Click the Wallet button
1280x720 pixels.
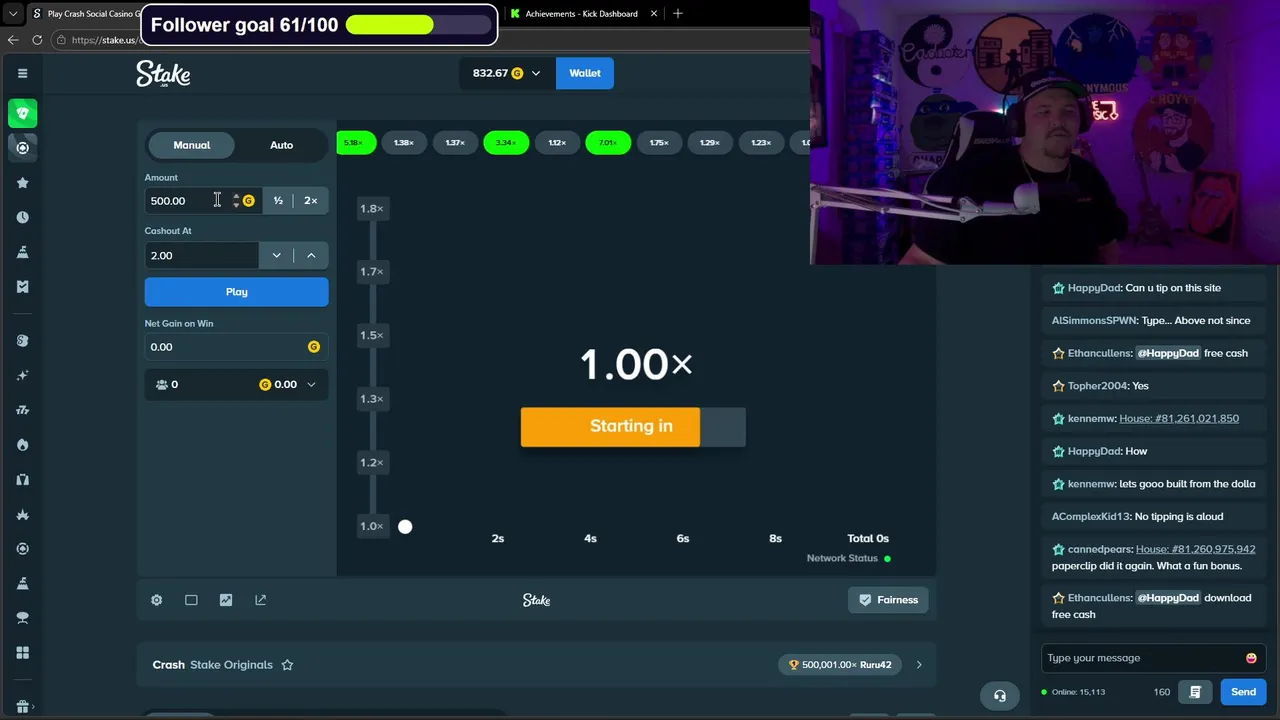pos(585,73)
